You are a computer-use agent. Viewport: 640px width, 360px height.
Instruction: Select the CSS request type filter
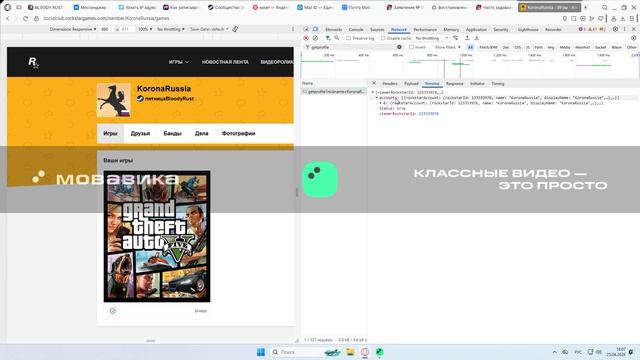click(518, 47)
